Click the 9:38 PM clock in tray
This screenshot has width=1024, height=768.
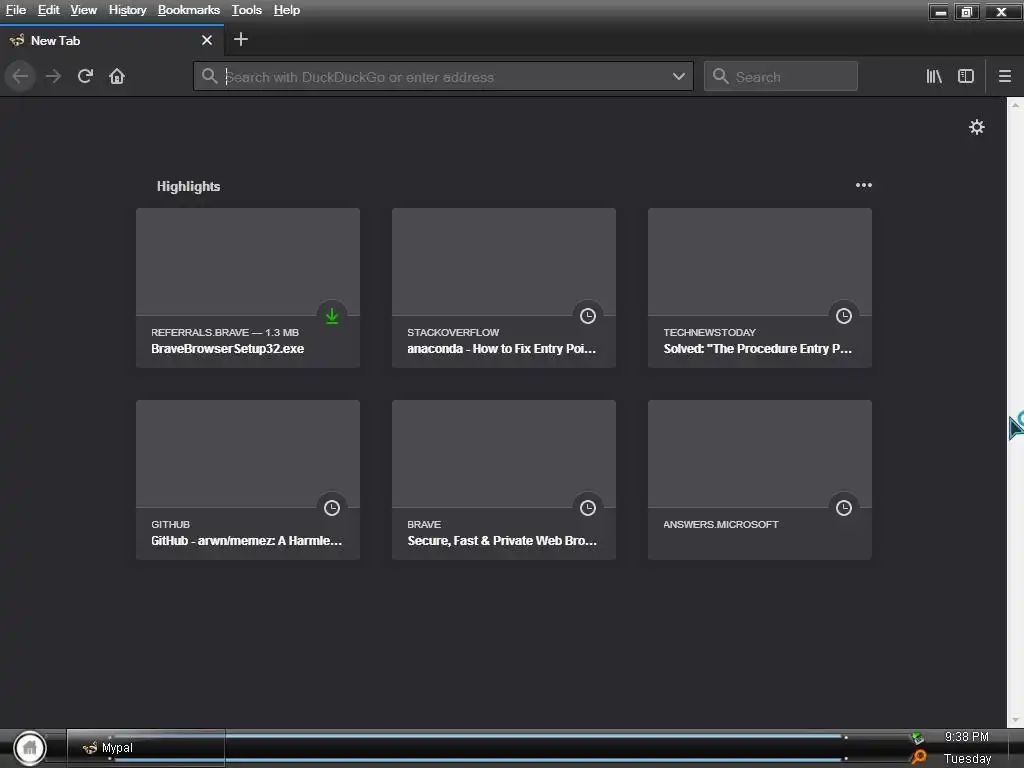click(x=967, y=737)
